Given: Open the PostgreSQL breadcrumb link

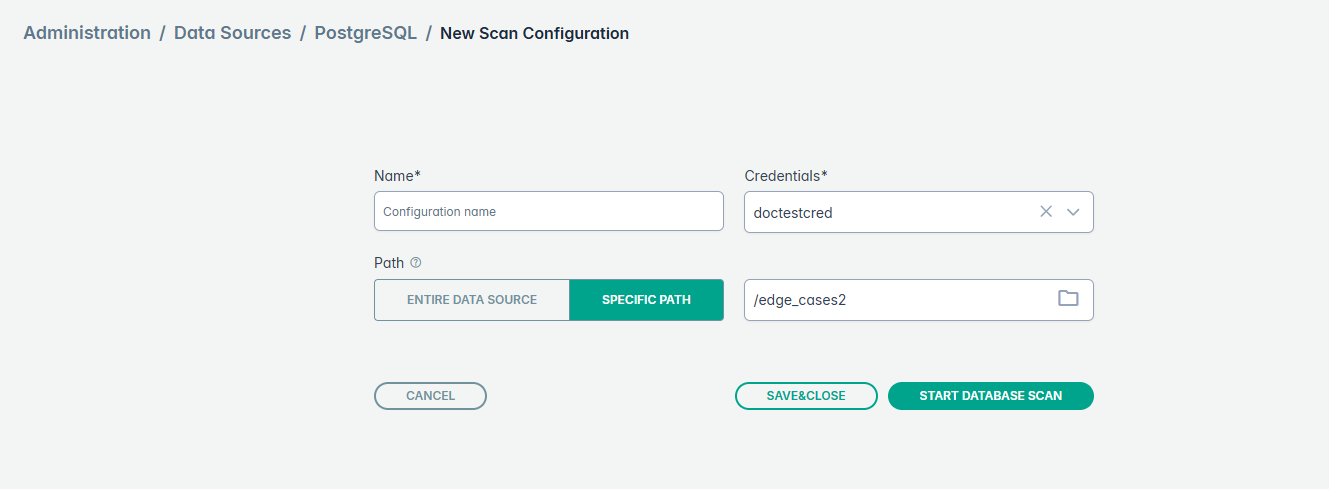Looking at the screenshot, I should click(365, 33).
